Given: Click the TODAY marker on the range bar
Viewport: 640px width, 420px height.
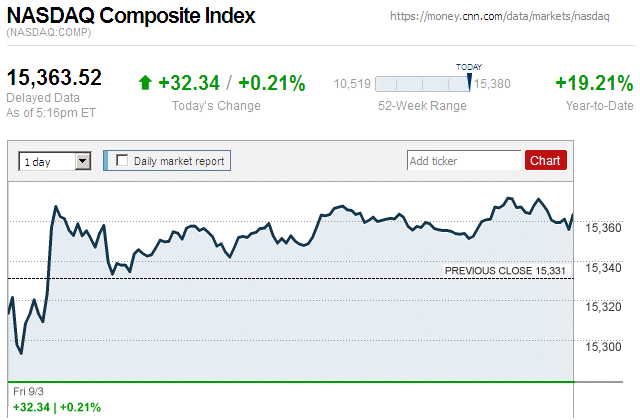Looking at the screenshot, I should (469, 80).
